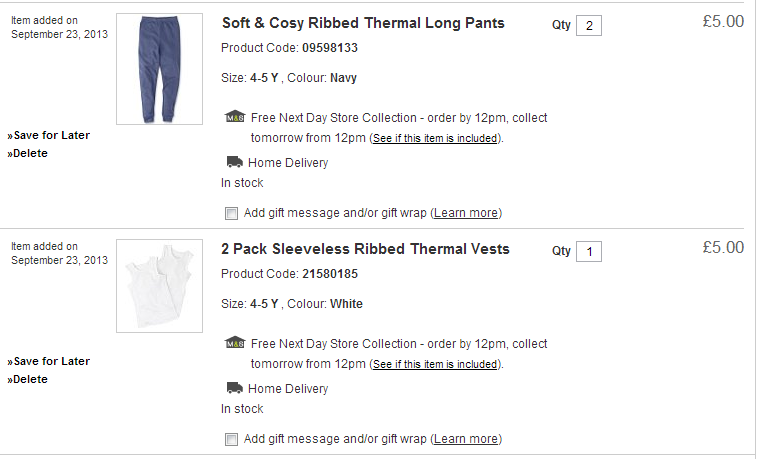Click home delivery truck icon for thermal pants
Viewport: 758px width, 459px height.
[234, 162]
